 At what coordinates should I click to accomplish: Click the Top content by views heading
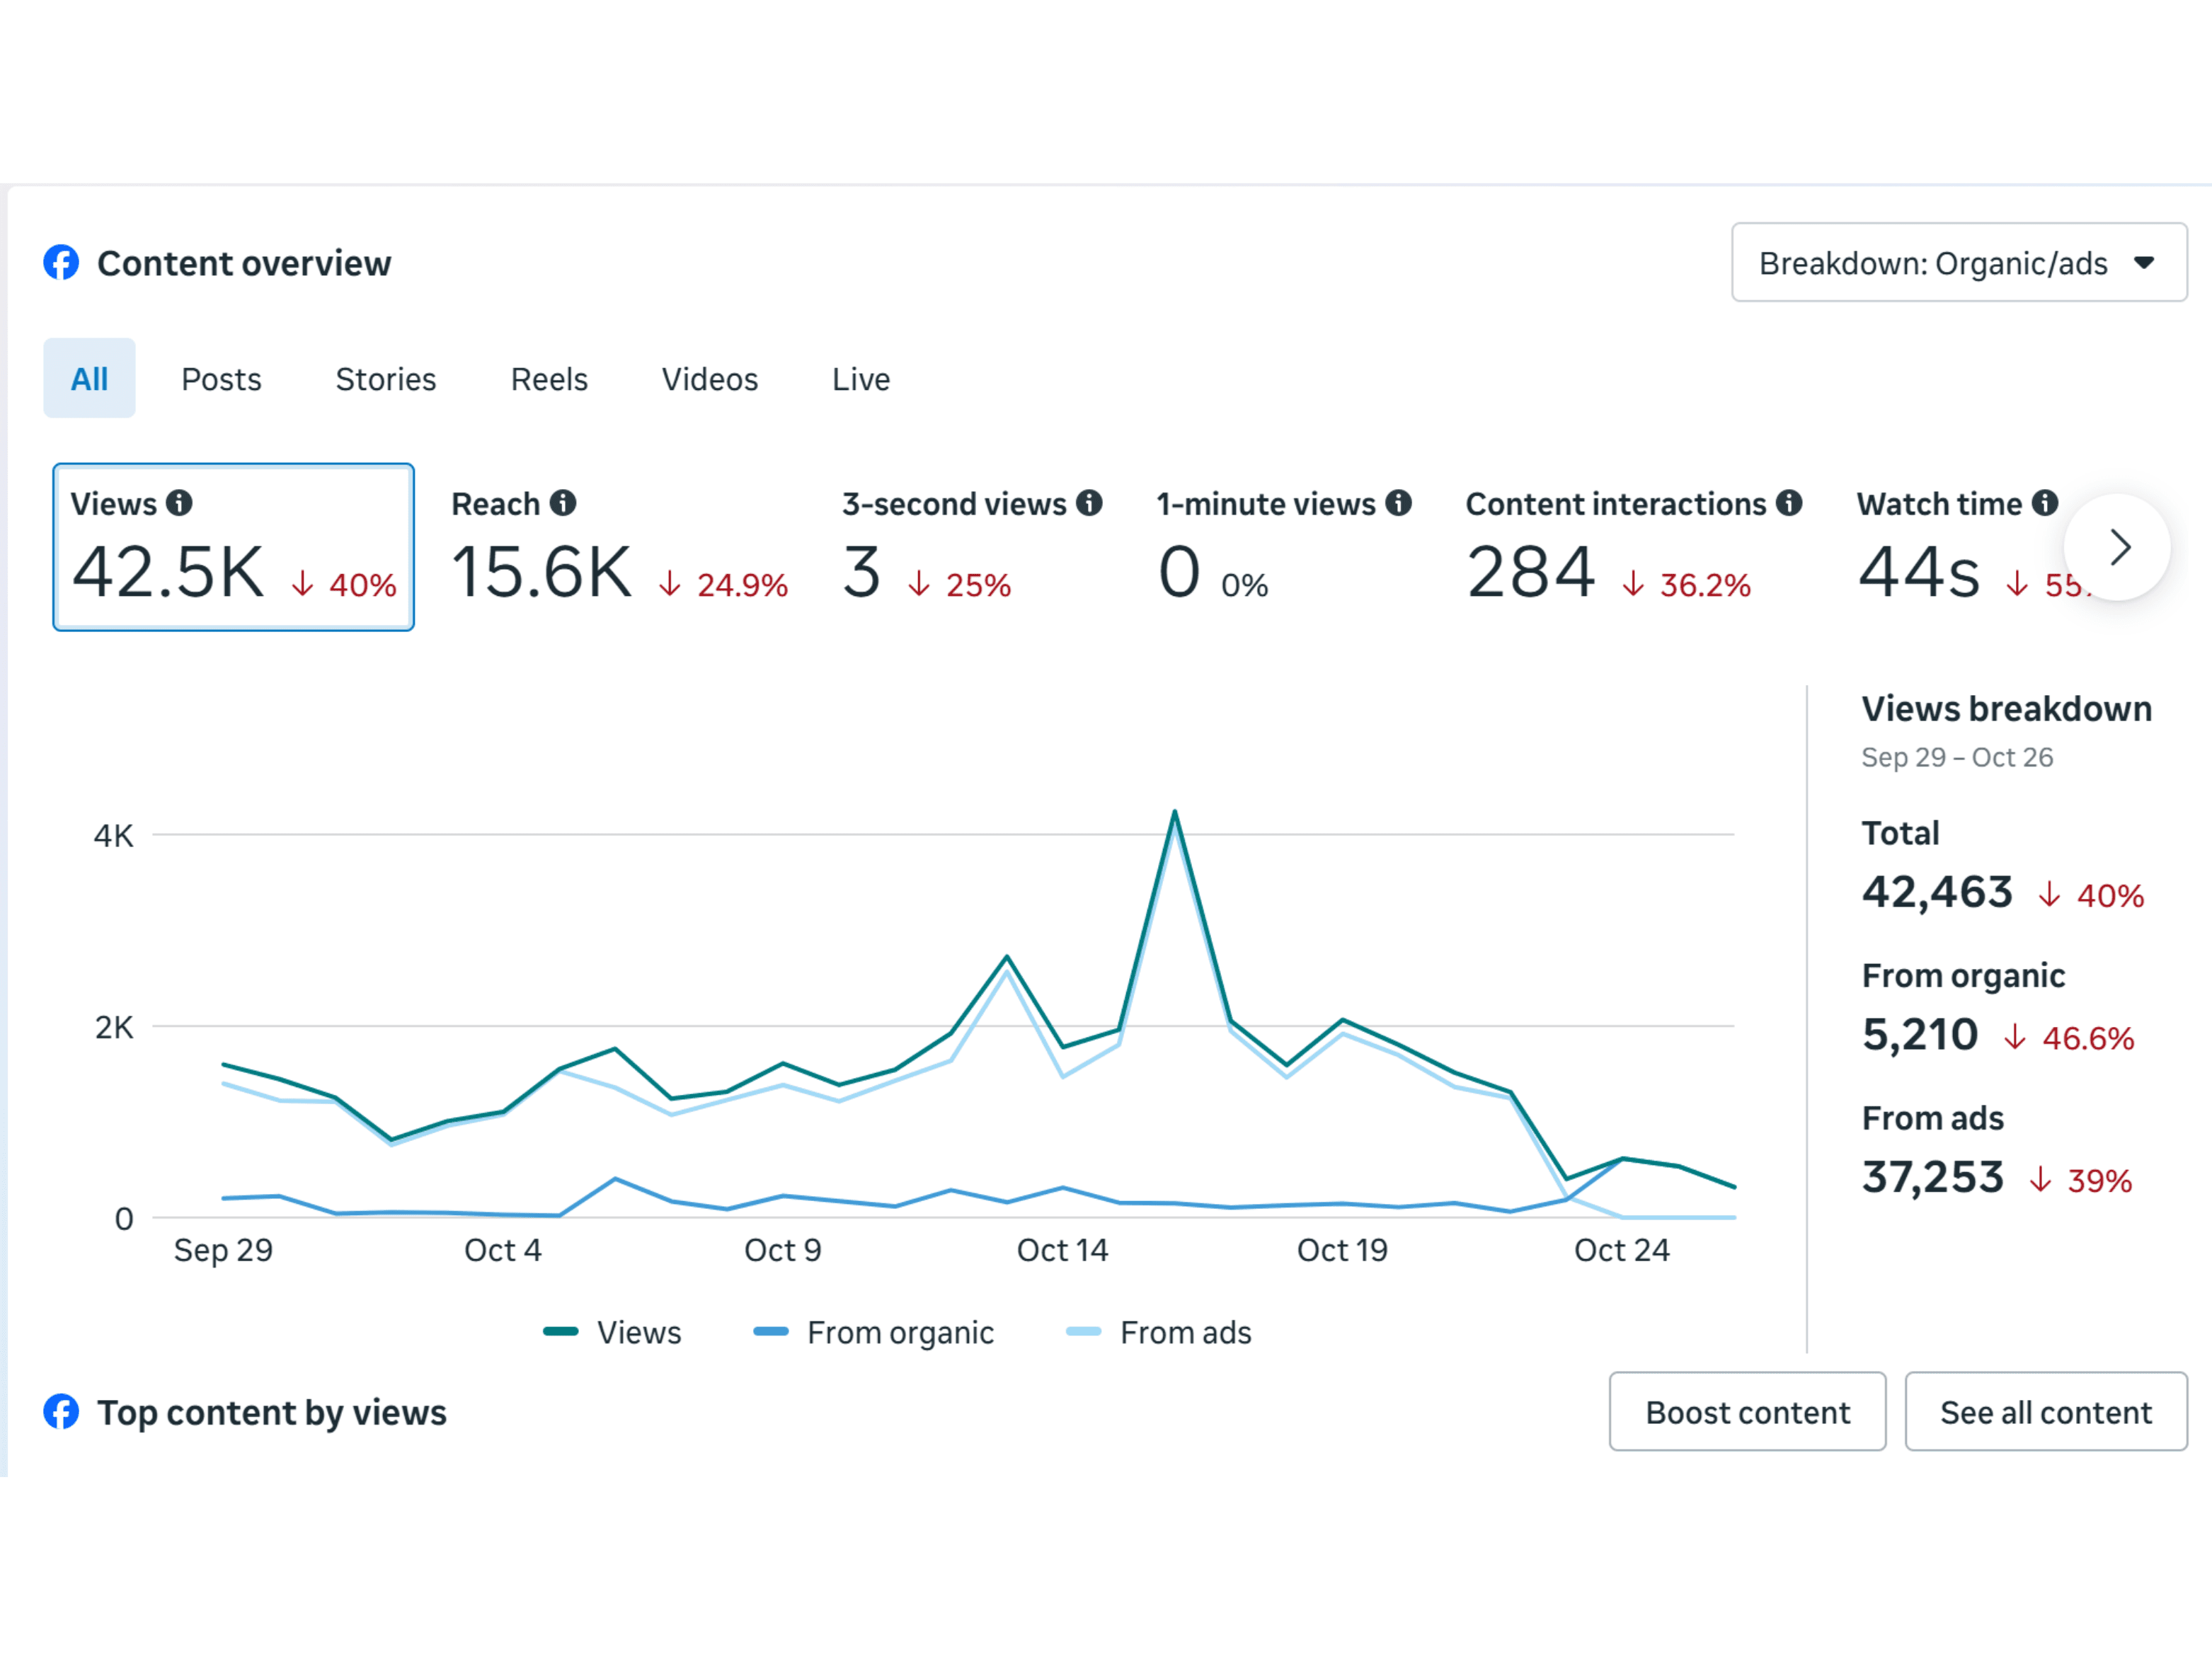point(271,1412)
